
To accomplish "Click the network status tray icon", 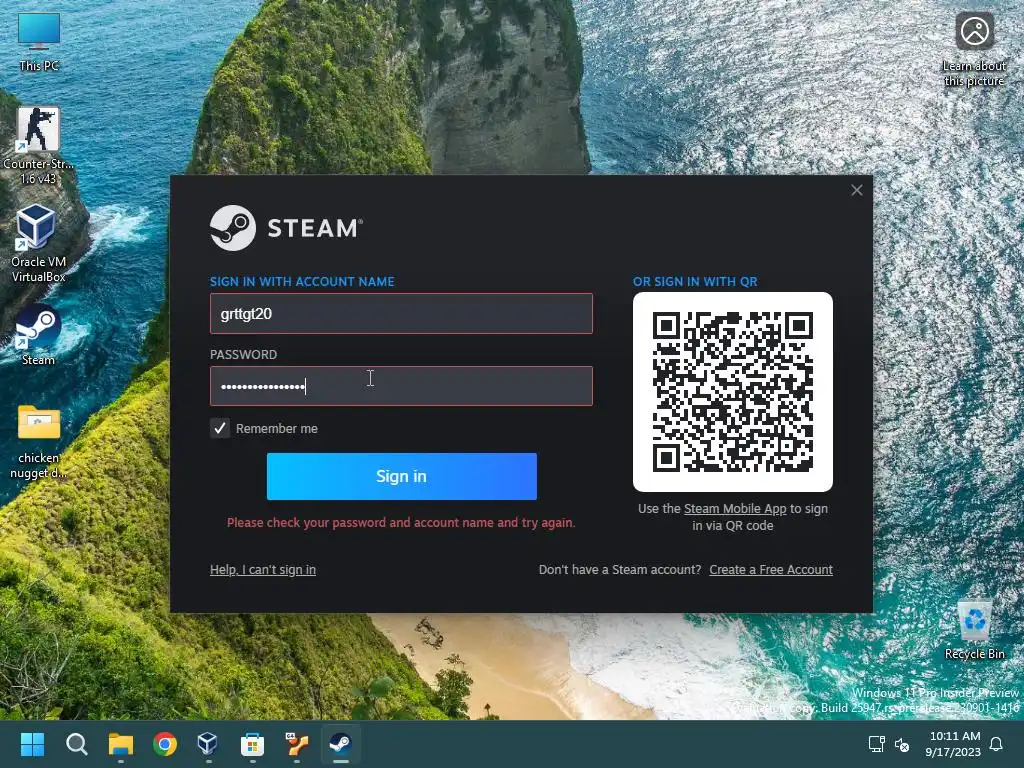I will 876,744.
